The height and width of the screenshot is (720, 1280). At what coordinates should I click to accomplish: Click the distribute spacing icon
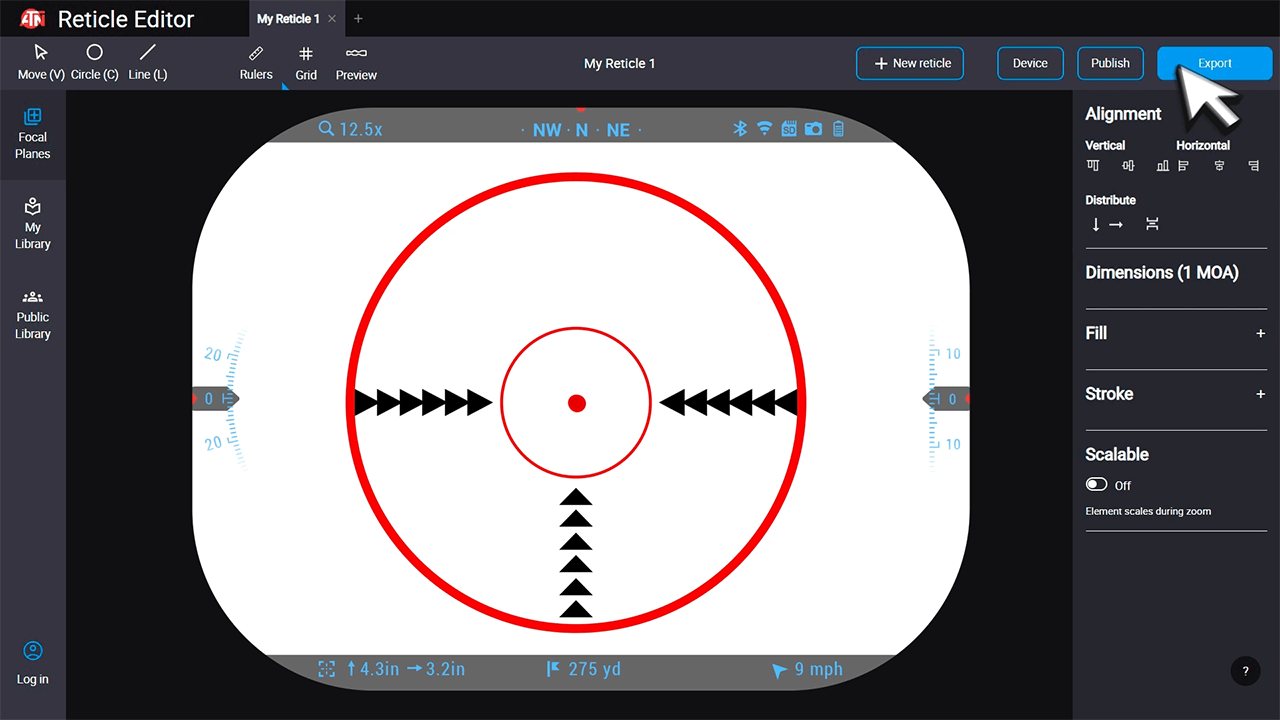[x=1152, y=224]
